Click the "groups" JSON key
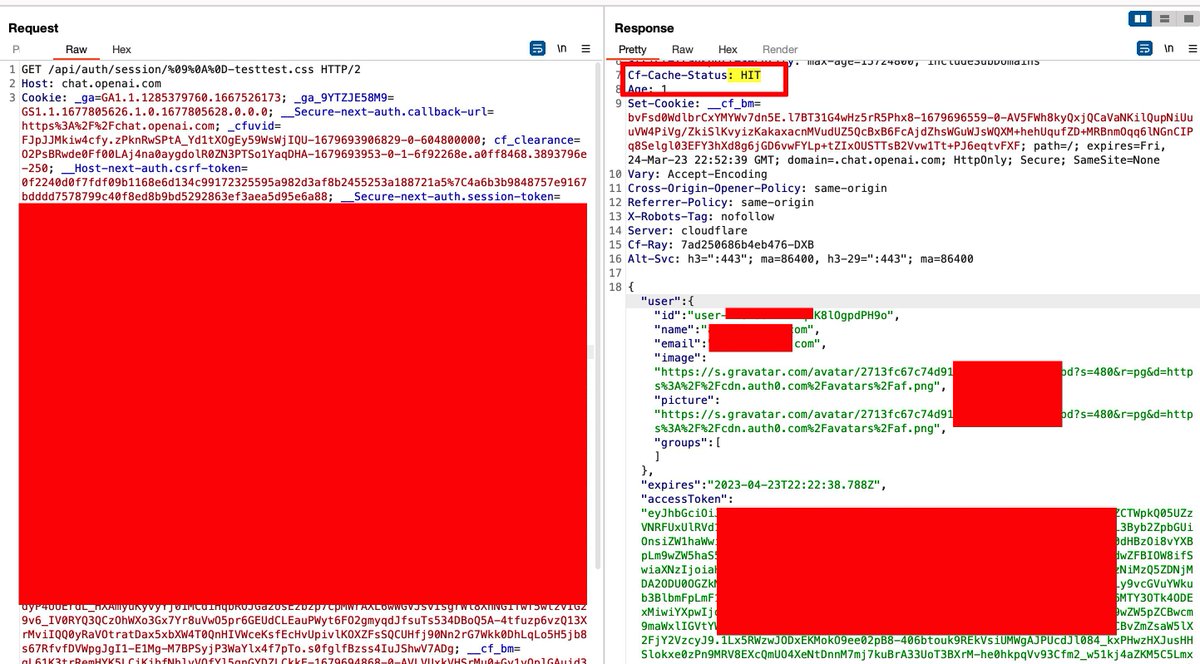 pyautogui.click(x=682, y=441)
